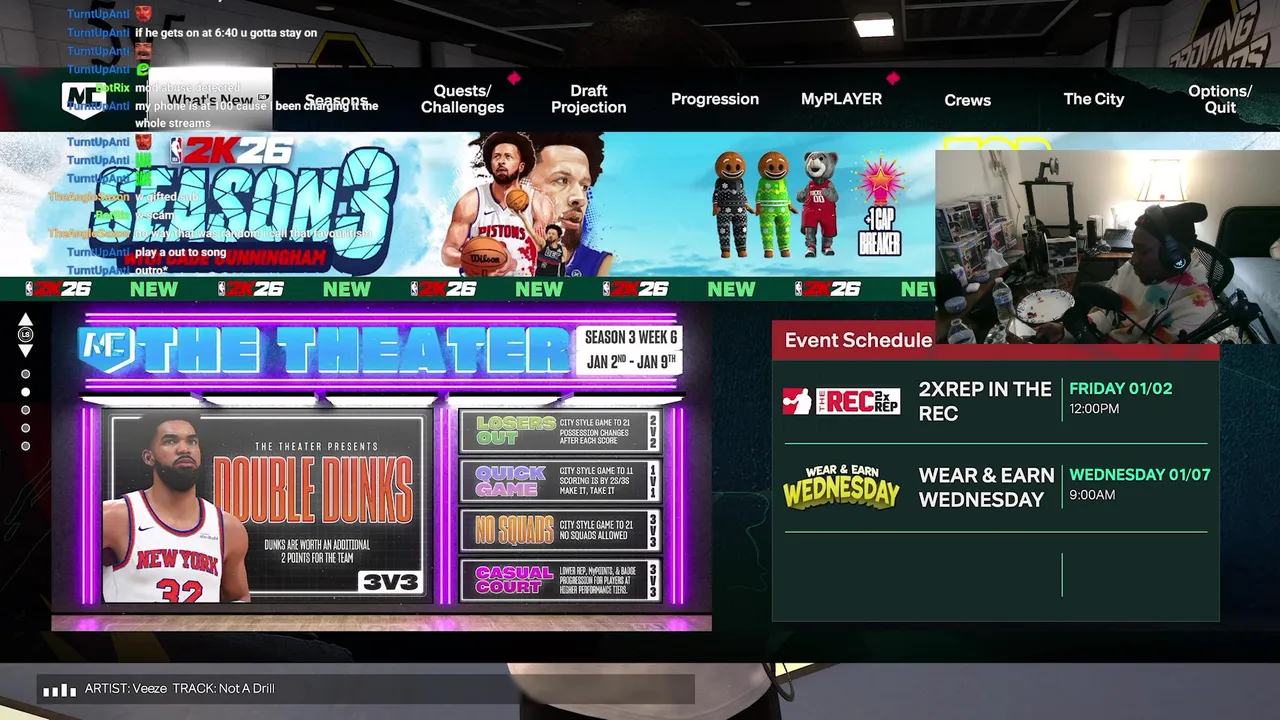Viewport: 1280px width, 720px height.
Task: Open The City tab
Action: pyautogui.click(x=1093, y=99)
